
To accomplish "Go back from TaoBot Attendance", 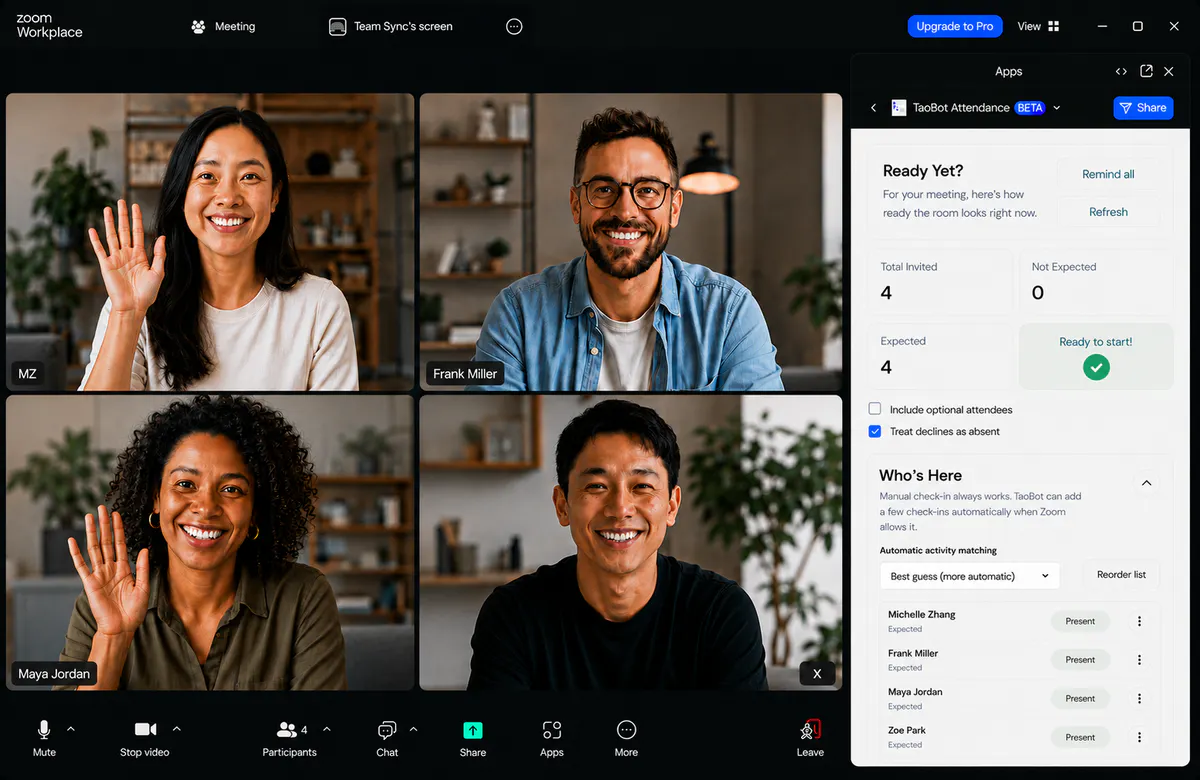I will click(873, 108).
